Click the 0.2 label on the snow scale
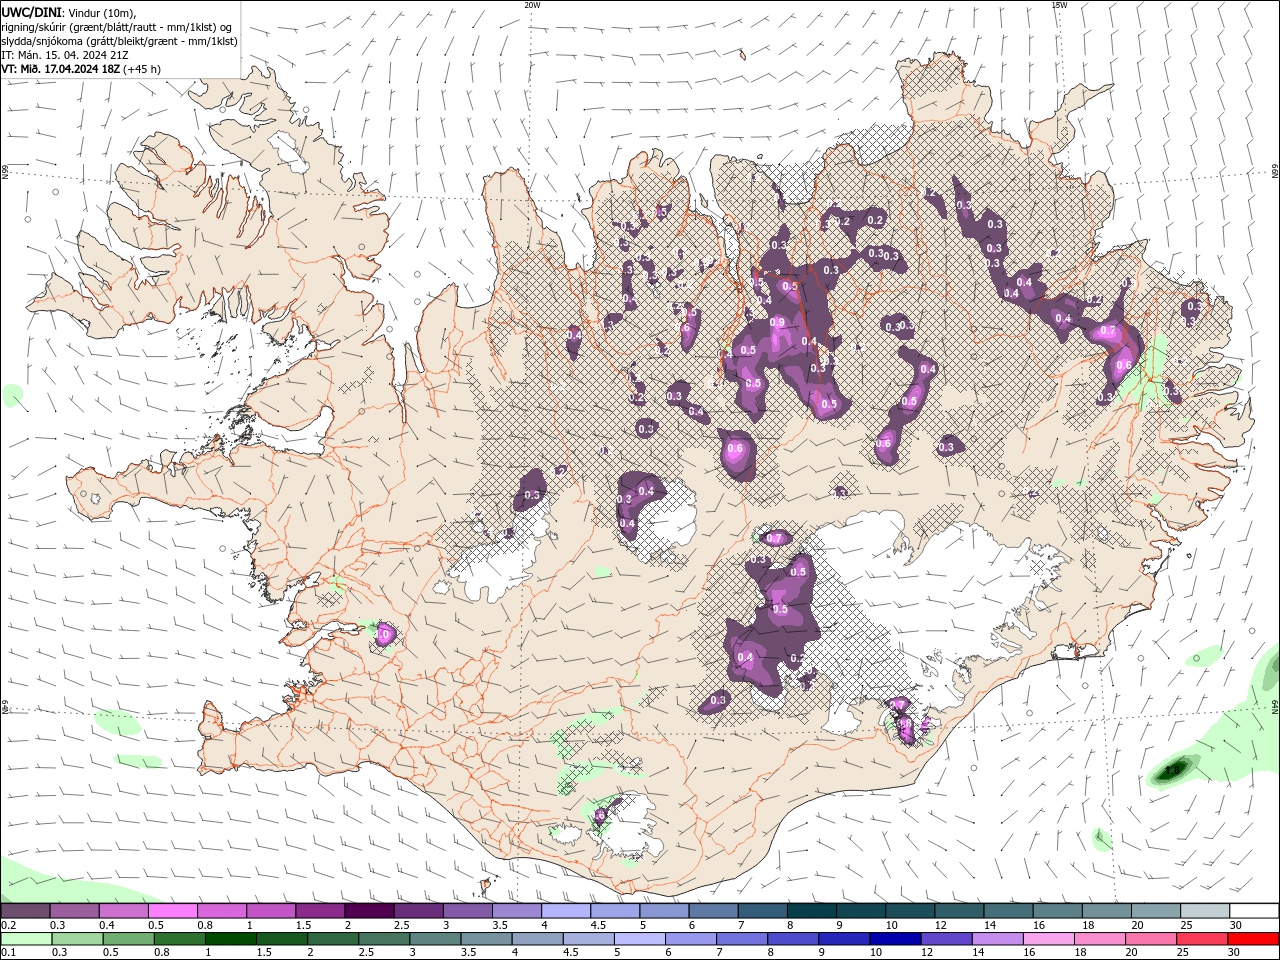 (7, 926)
